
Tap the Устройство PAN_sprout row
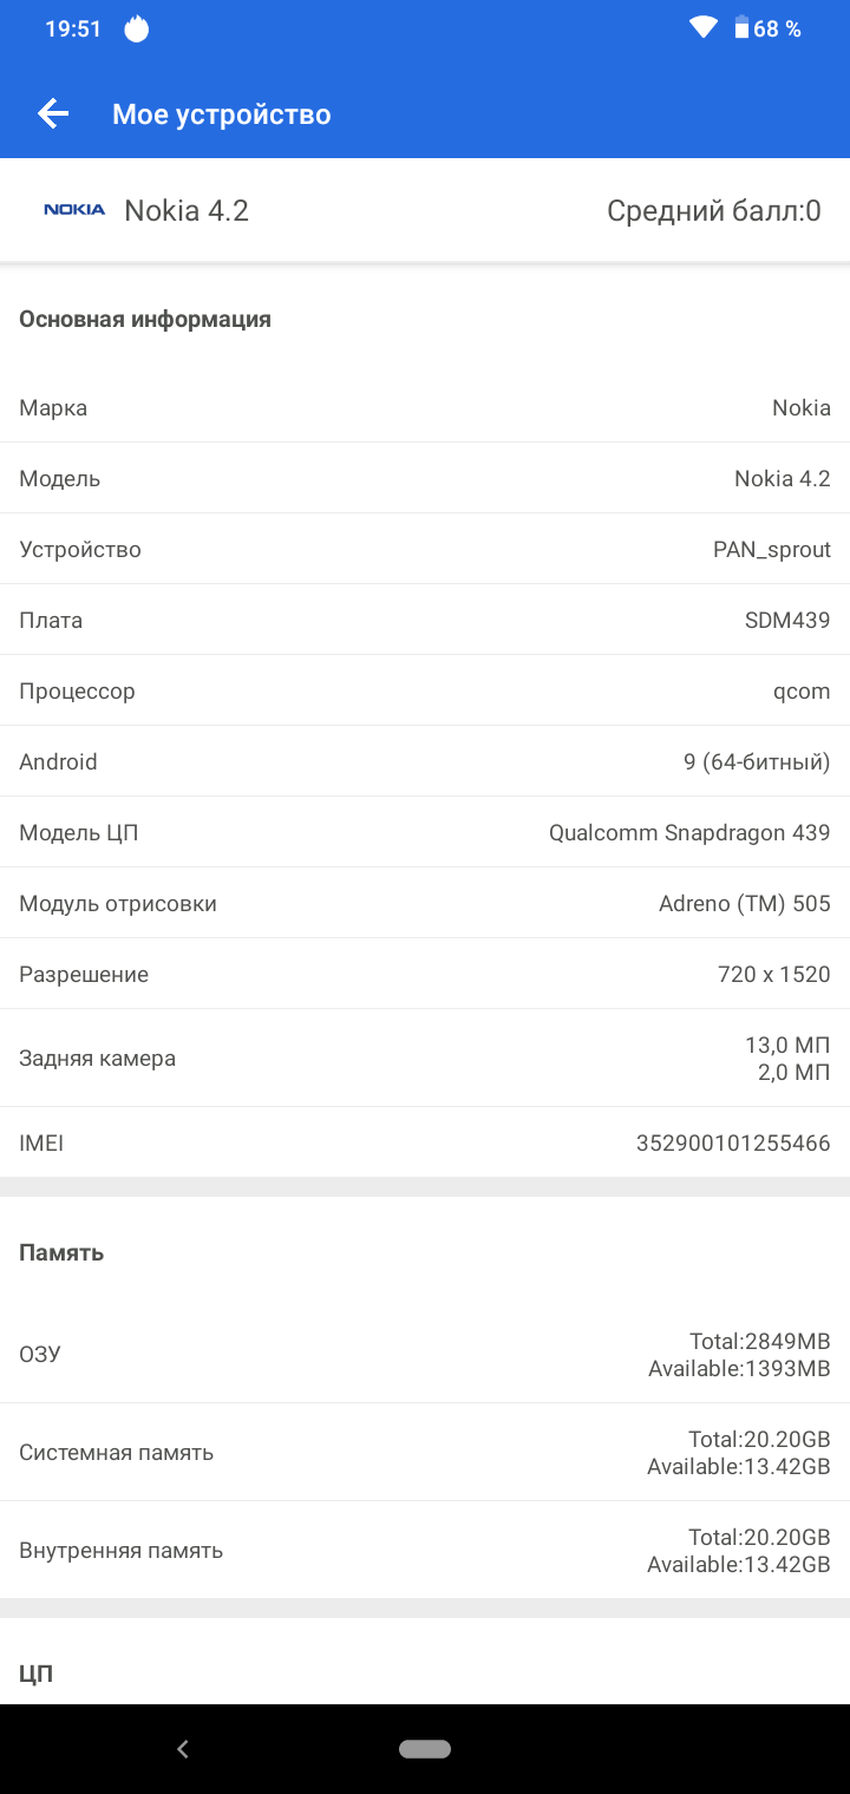tap(425, 549)
